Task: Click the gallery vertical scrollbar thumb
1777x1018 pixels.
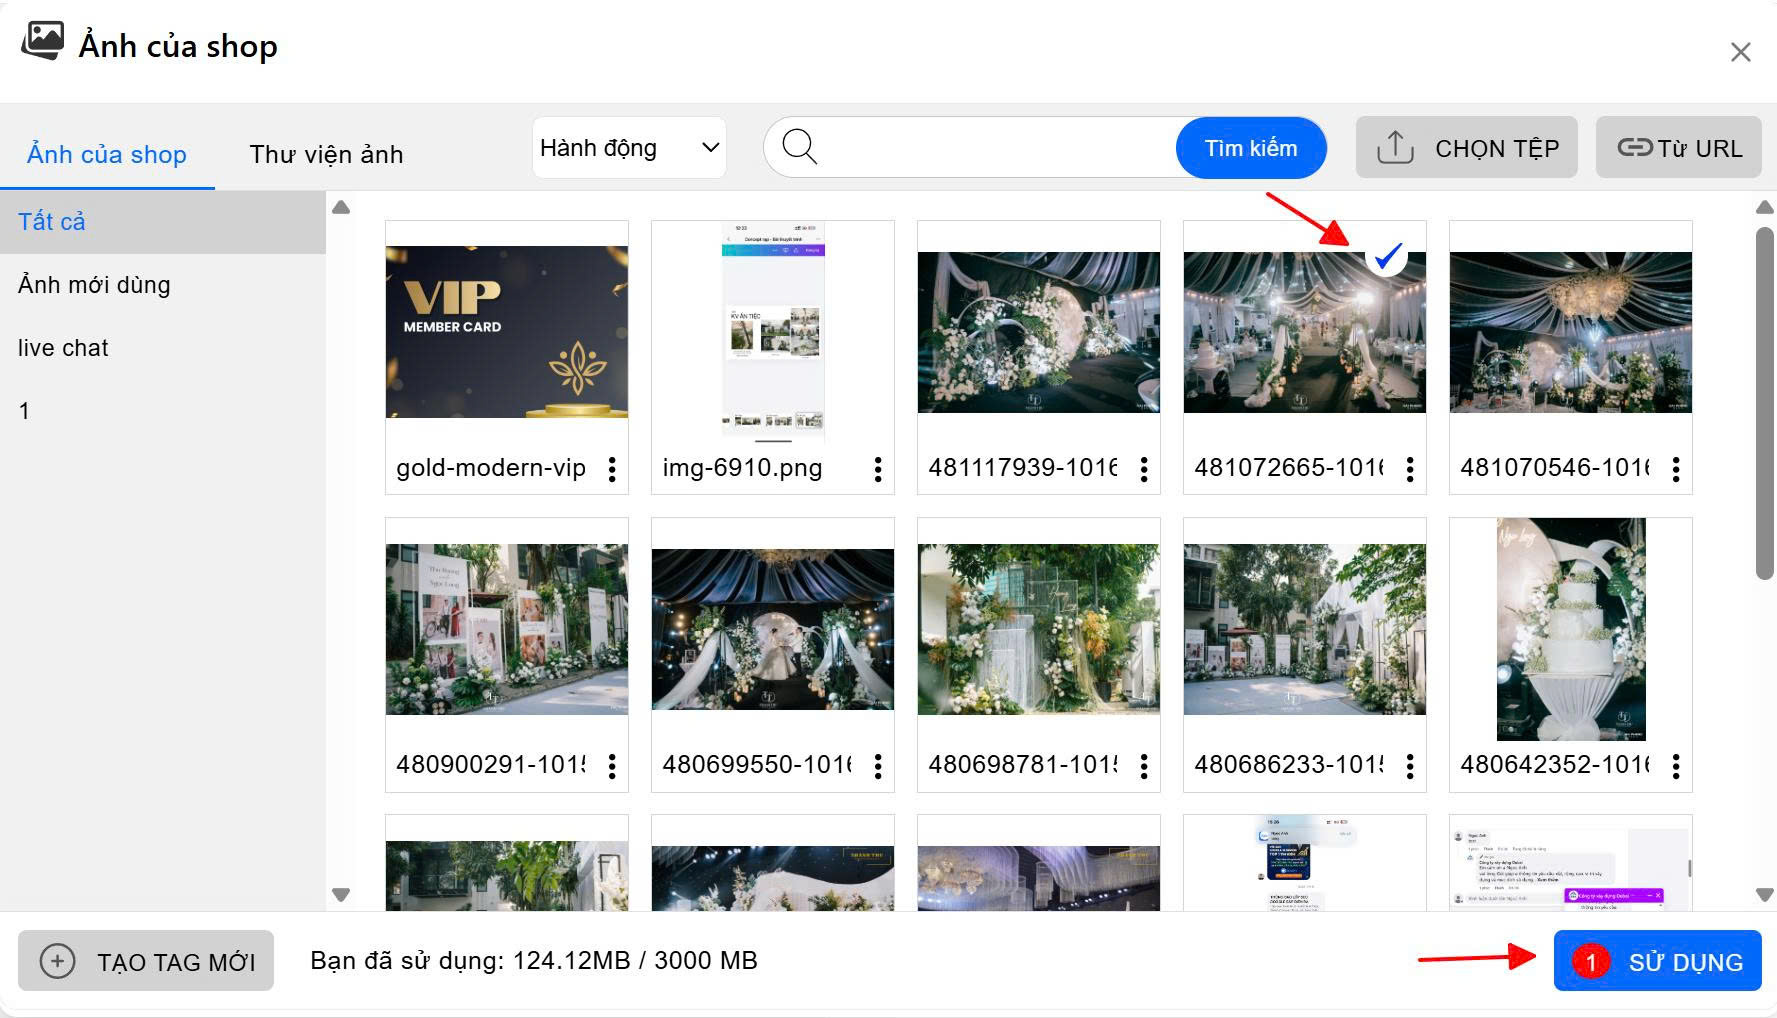Action: pyautogui.click(x=1765, y=403)
